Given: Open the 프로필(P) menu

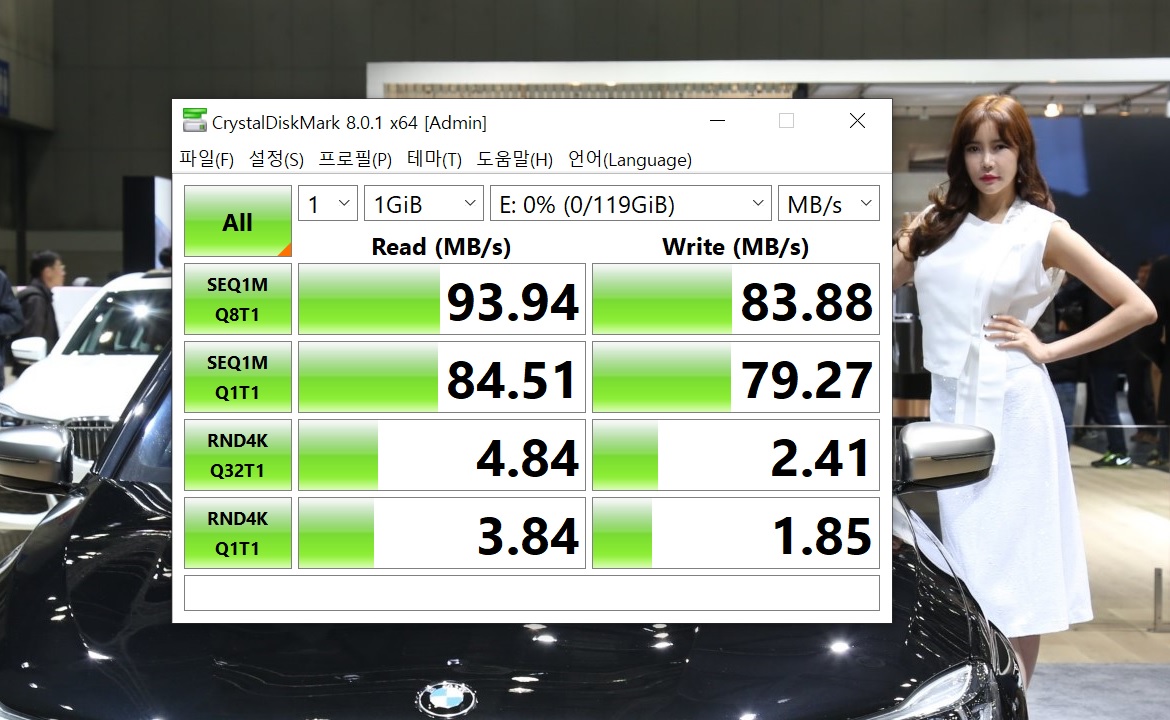Looking at the screenshot, I should click(355, 159).
